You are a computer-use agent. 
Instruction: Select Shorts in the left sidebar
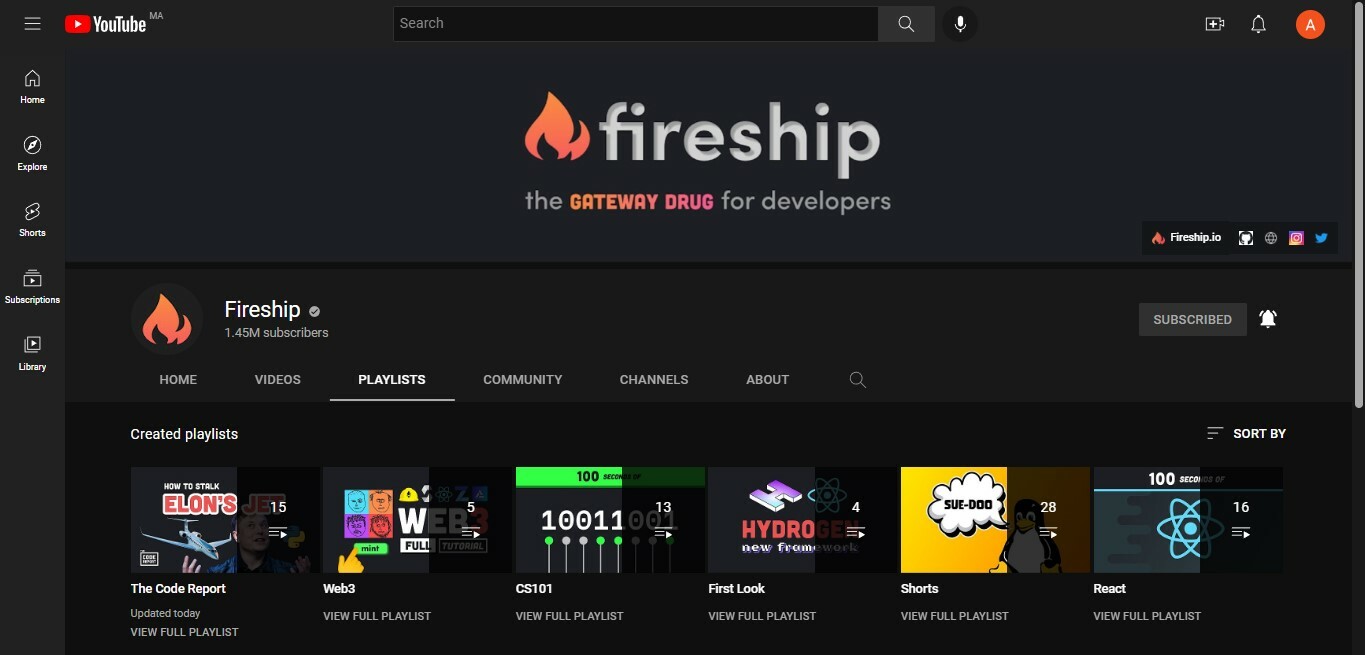31,219
